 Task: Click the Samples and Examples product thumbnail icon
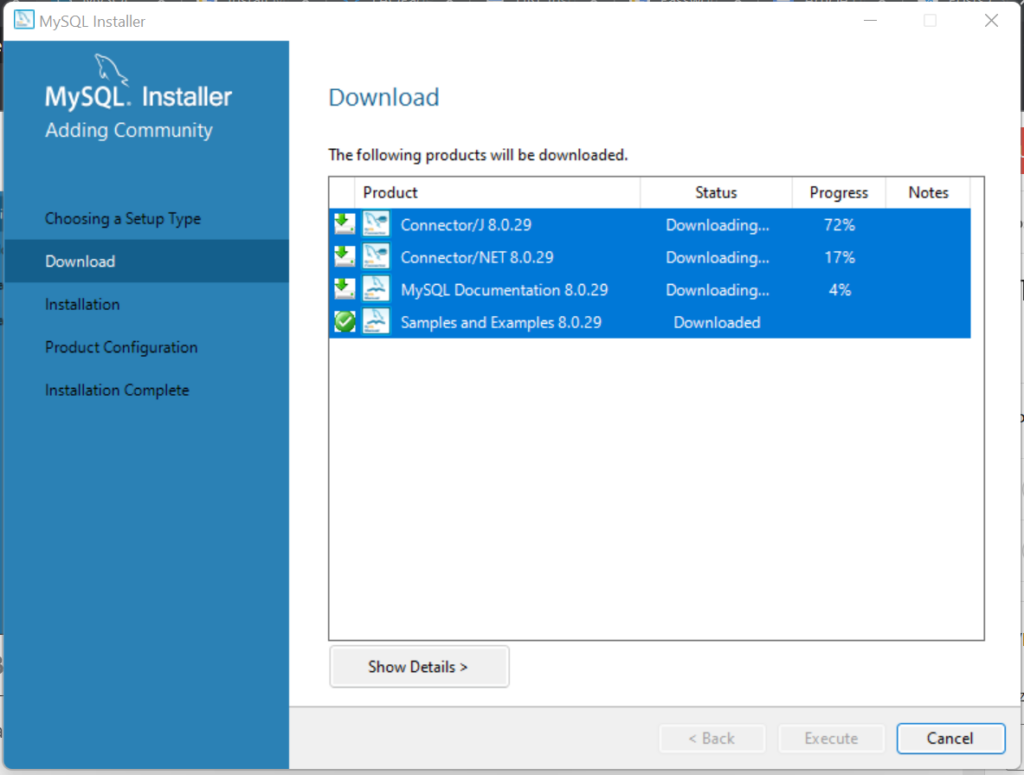376,322
